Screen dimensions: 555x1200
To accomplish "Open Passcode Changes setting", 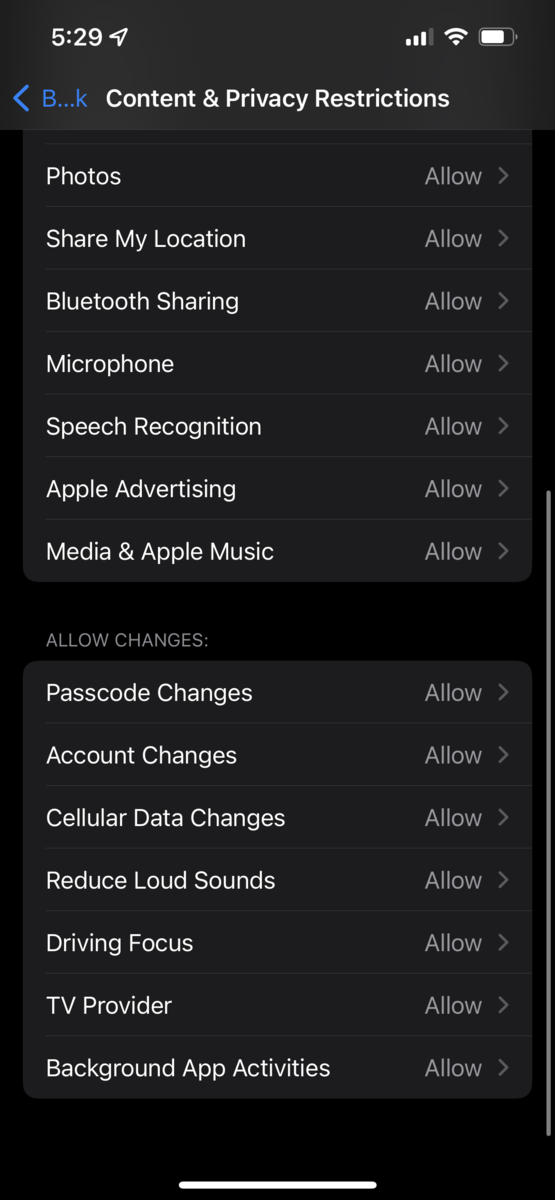I will [277, 692].
